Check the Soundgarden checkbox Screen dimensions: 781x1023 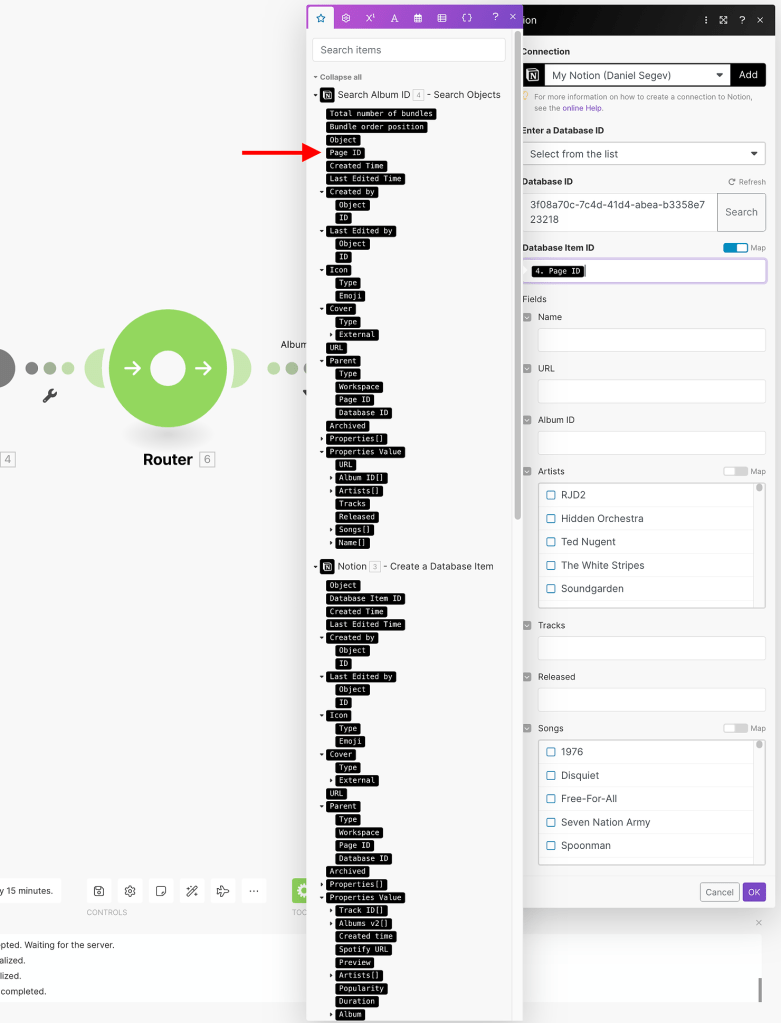pos(551,588)
